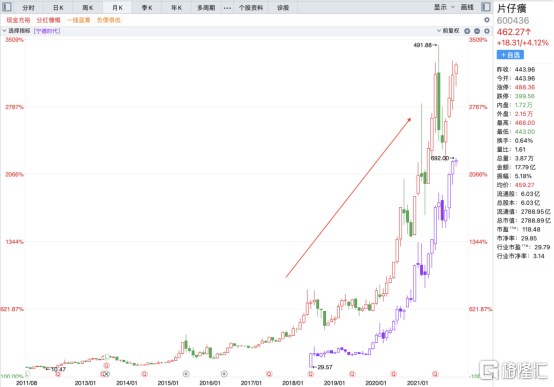Click the 分红慷慨 tag
The height and width of the screenshot is (387, 554).
point(48,20)
